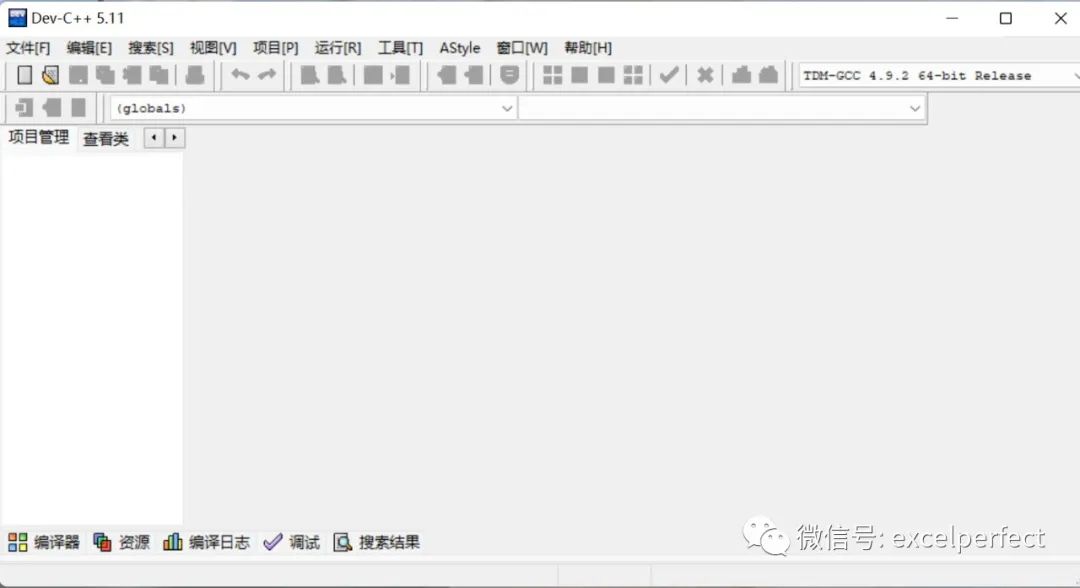1080x588 pixels.
Task: Switch to the 项目管理 tab
Action: (x=39, y=137)
